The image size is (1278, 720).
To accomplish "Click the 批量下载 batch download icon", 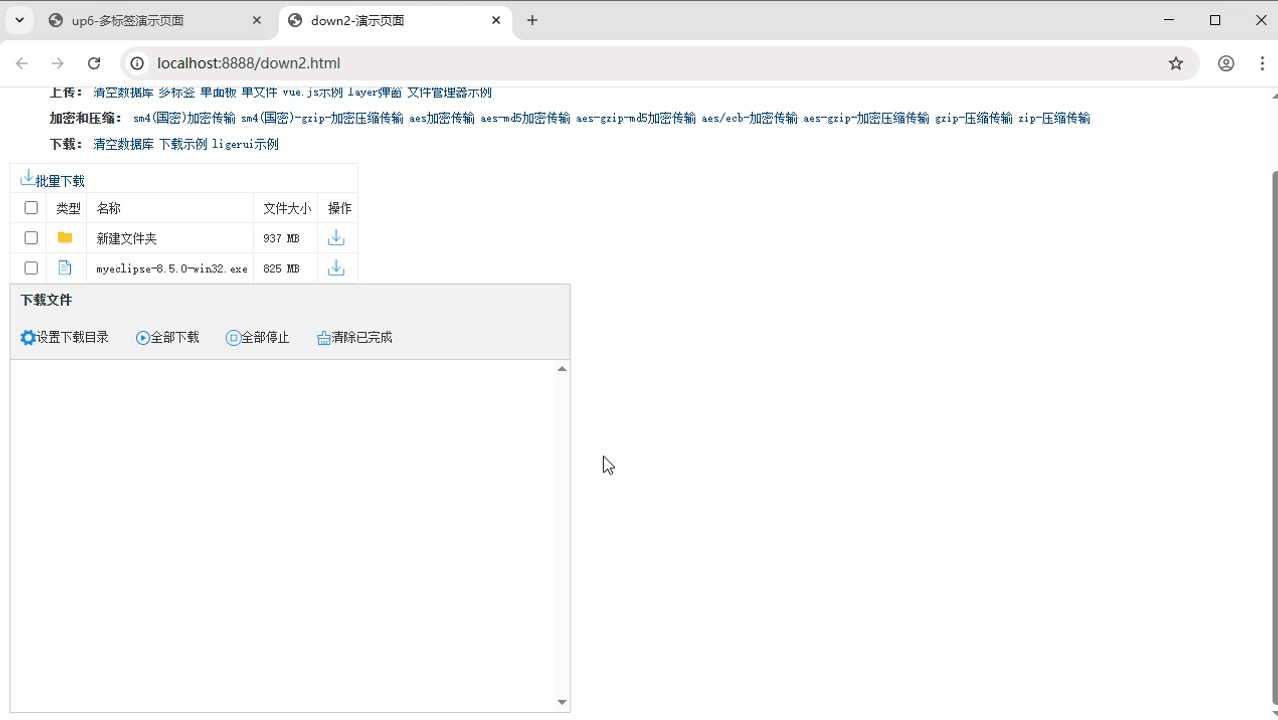I will point(27,178).
